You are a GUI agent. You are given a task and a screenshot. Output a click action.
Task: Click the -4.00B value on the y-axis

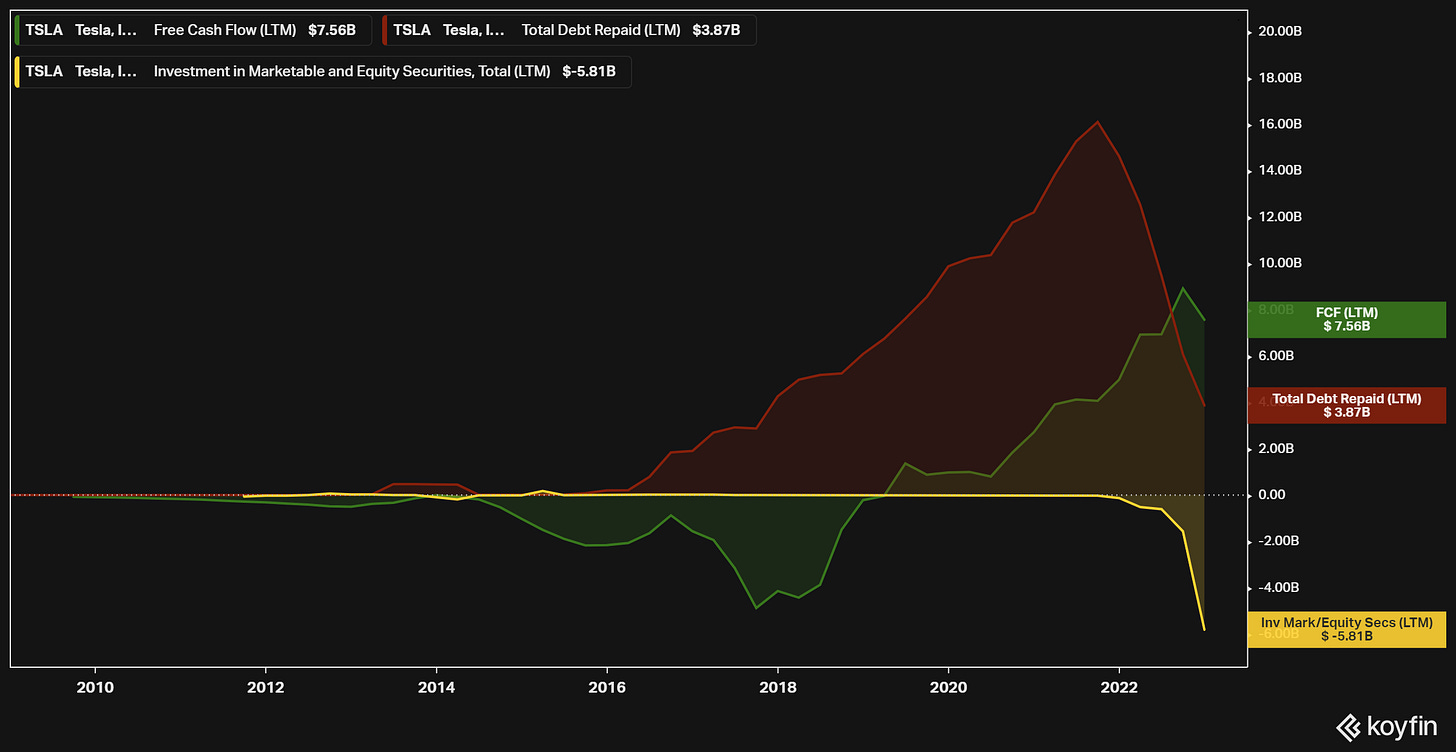pyautogui.click(x=1279, y=587)
